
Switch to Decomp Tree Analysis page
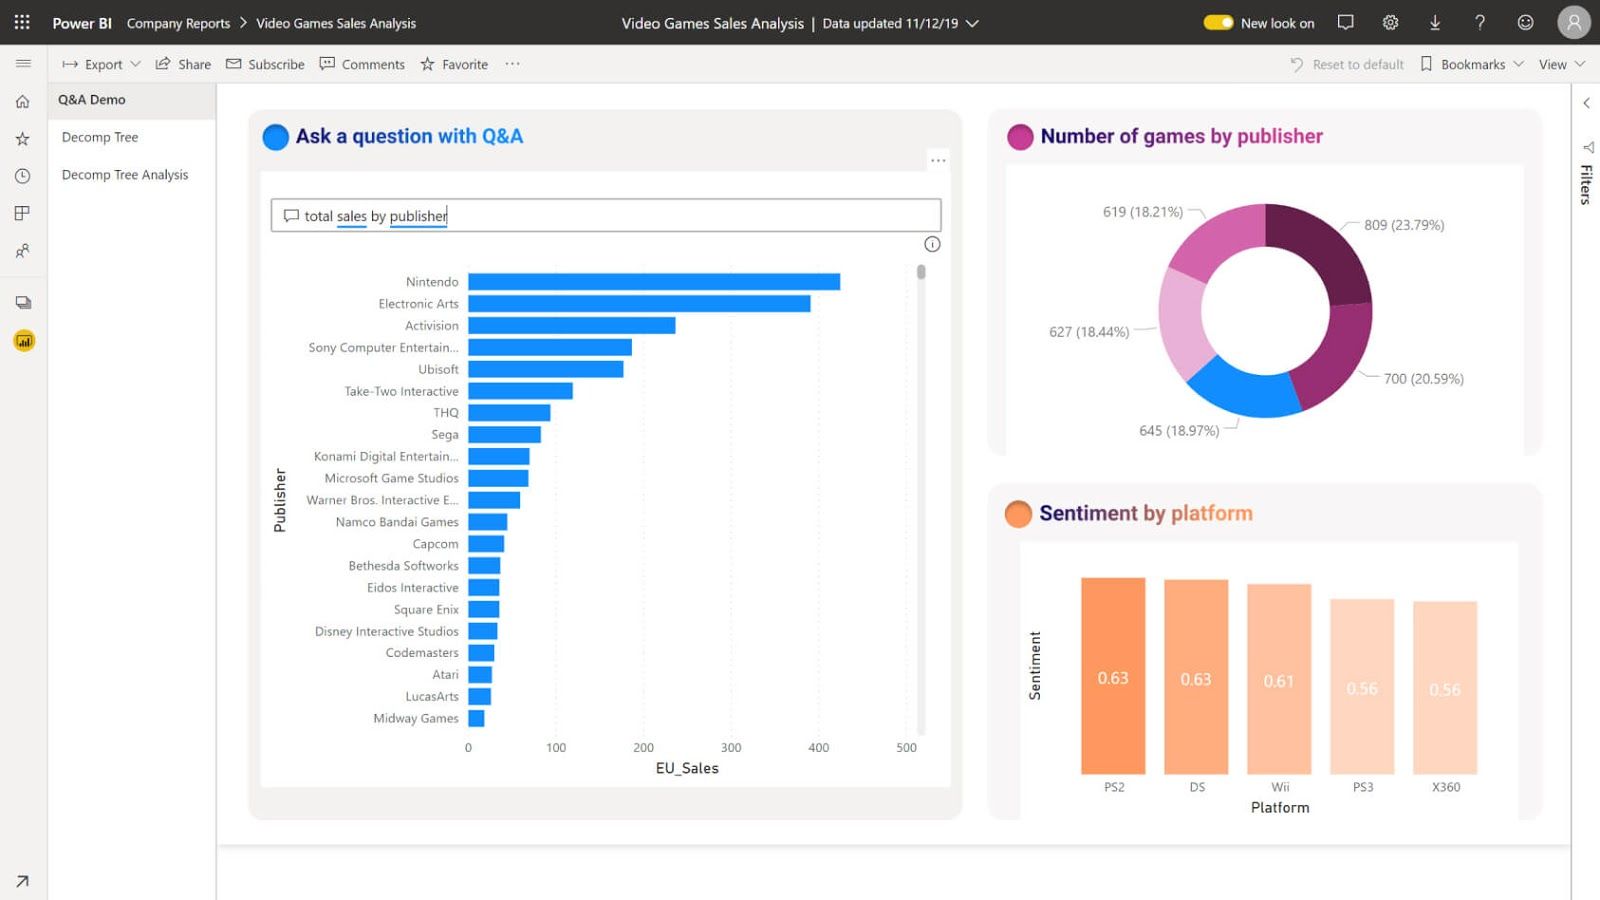[x=125, y=174]
